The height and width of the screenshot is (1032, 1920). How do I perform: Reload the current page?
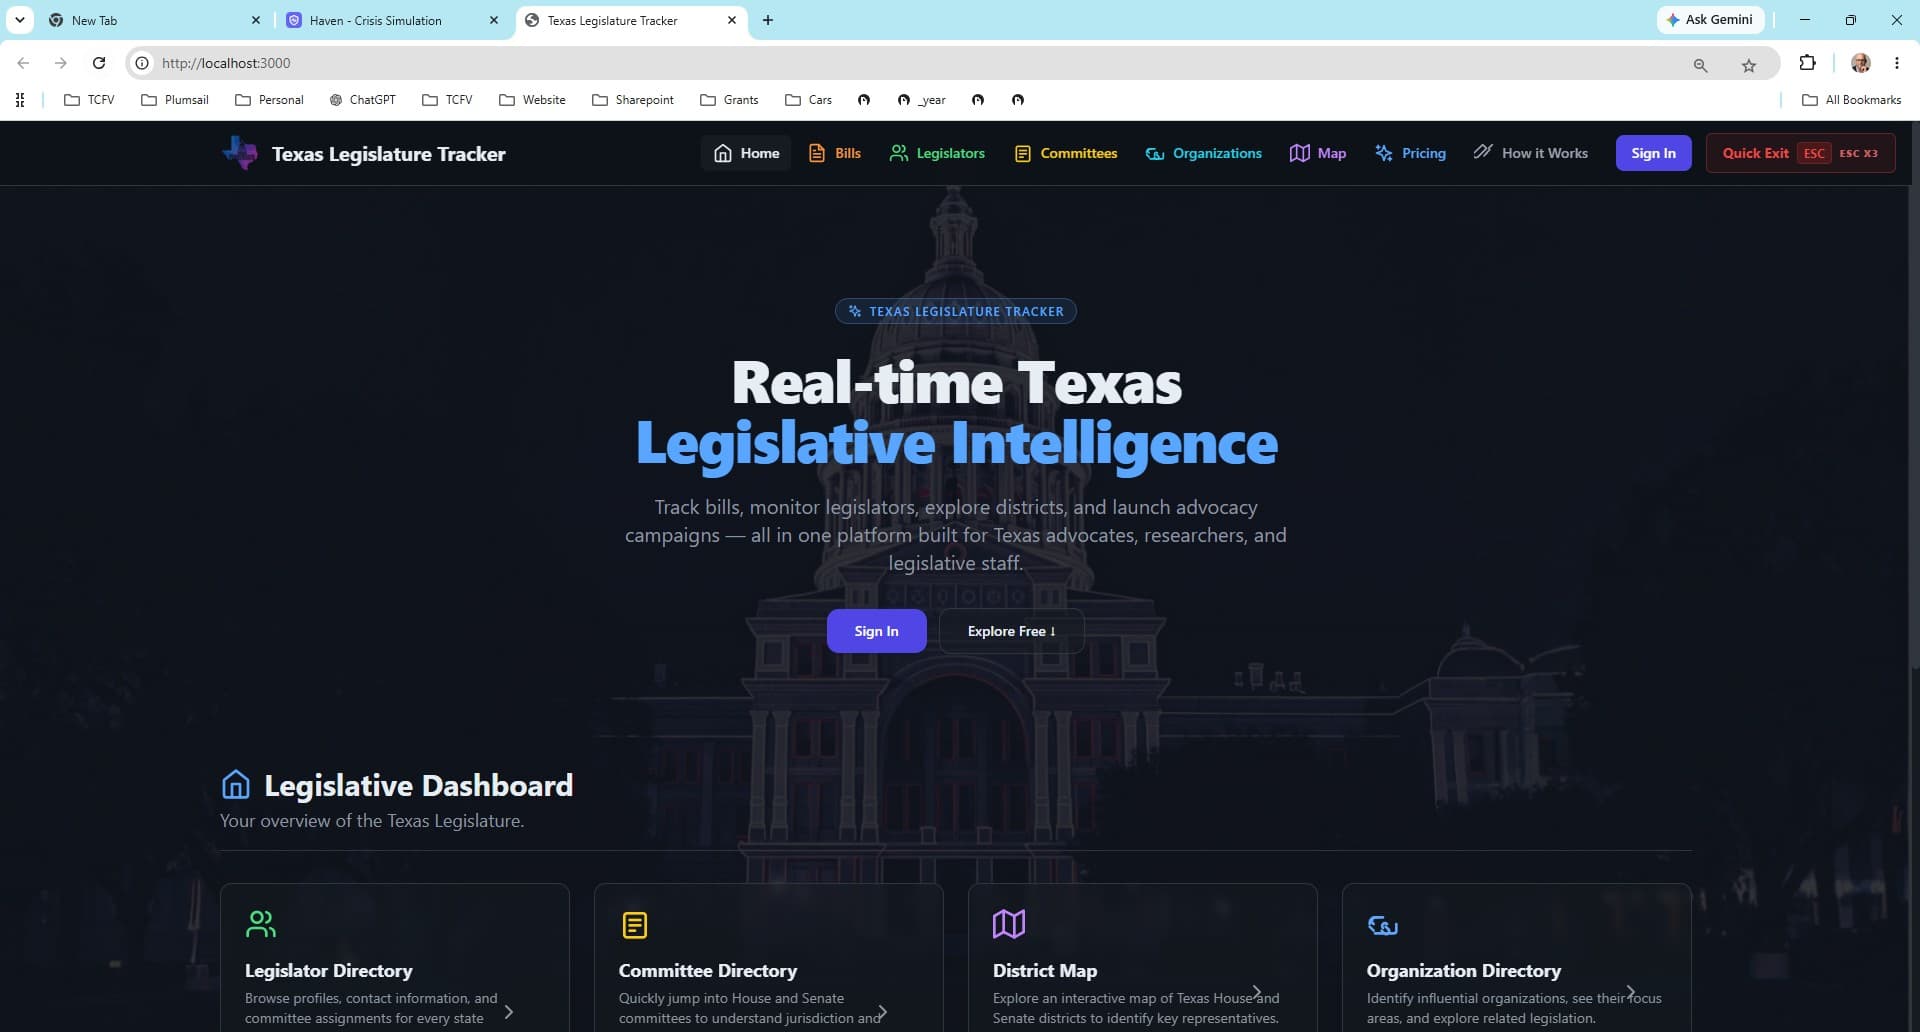[x=99, y=63]
